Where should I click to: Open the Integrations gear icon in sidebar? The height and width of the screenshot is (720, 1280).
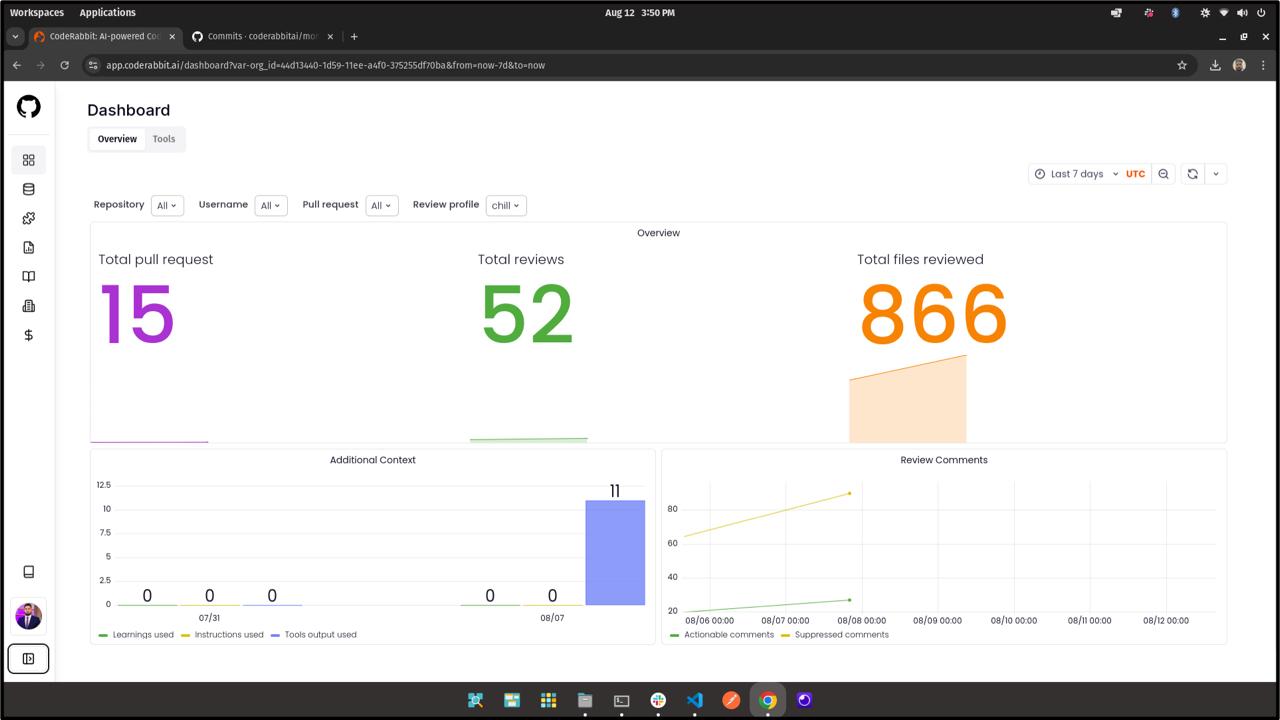click(28, 218)
